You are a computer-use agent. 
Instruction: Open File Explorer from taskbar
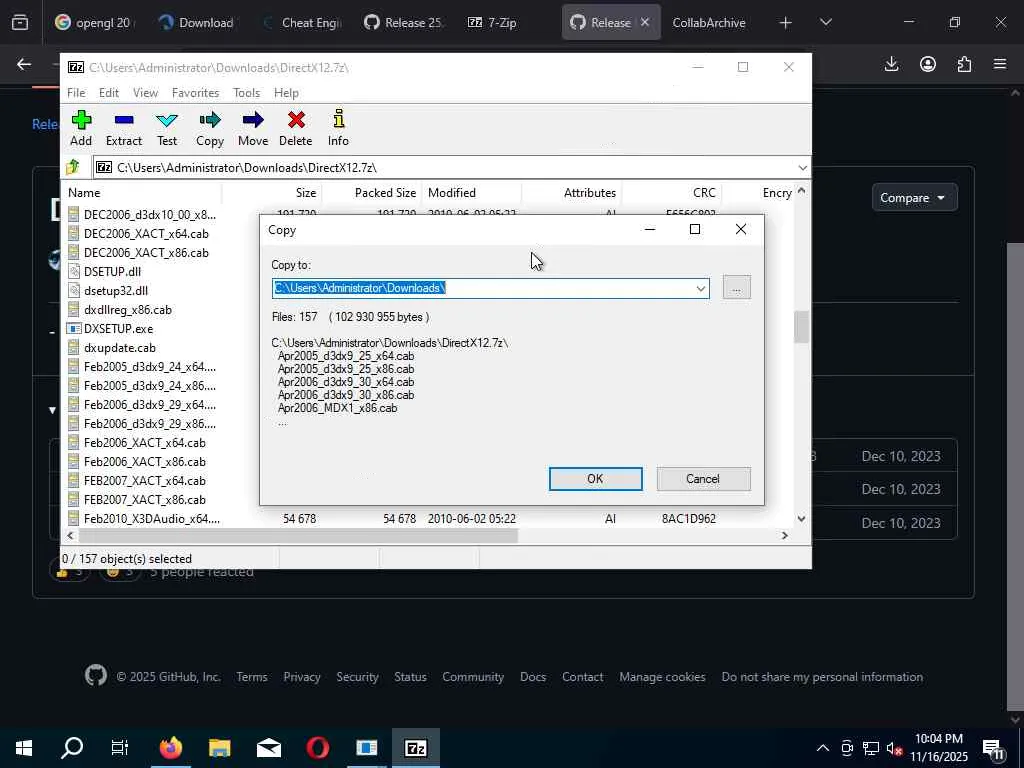point(219,748)
